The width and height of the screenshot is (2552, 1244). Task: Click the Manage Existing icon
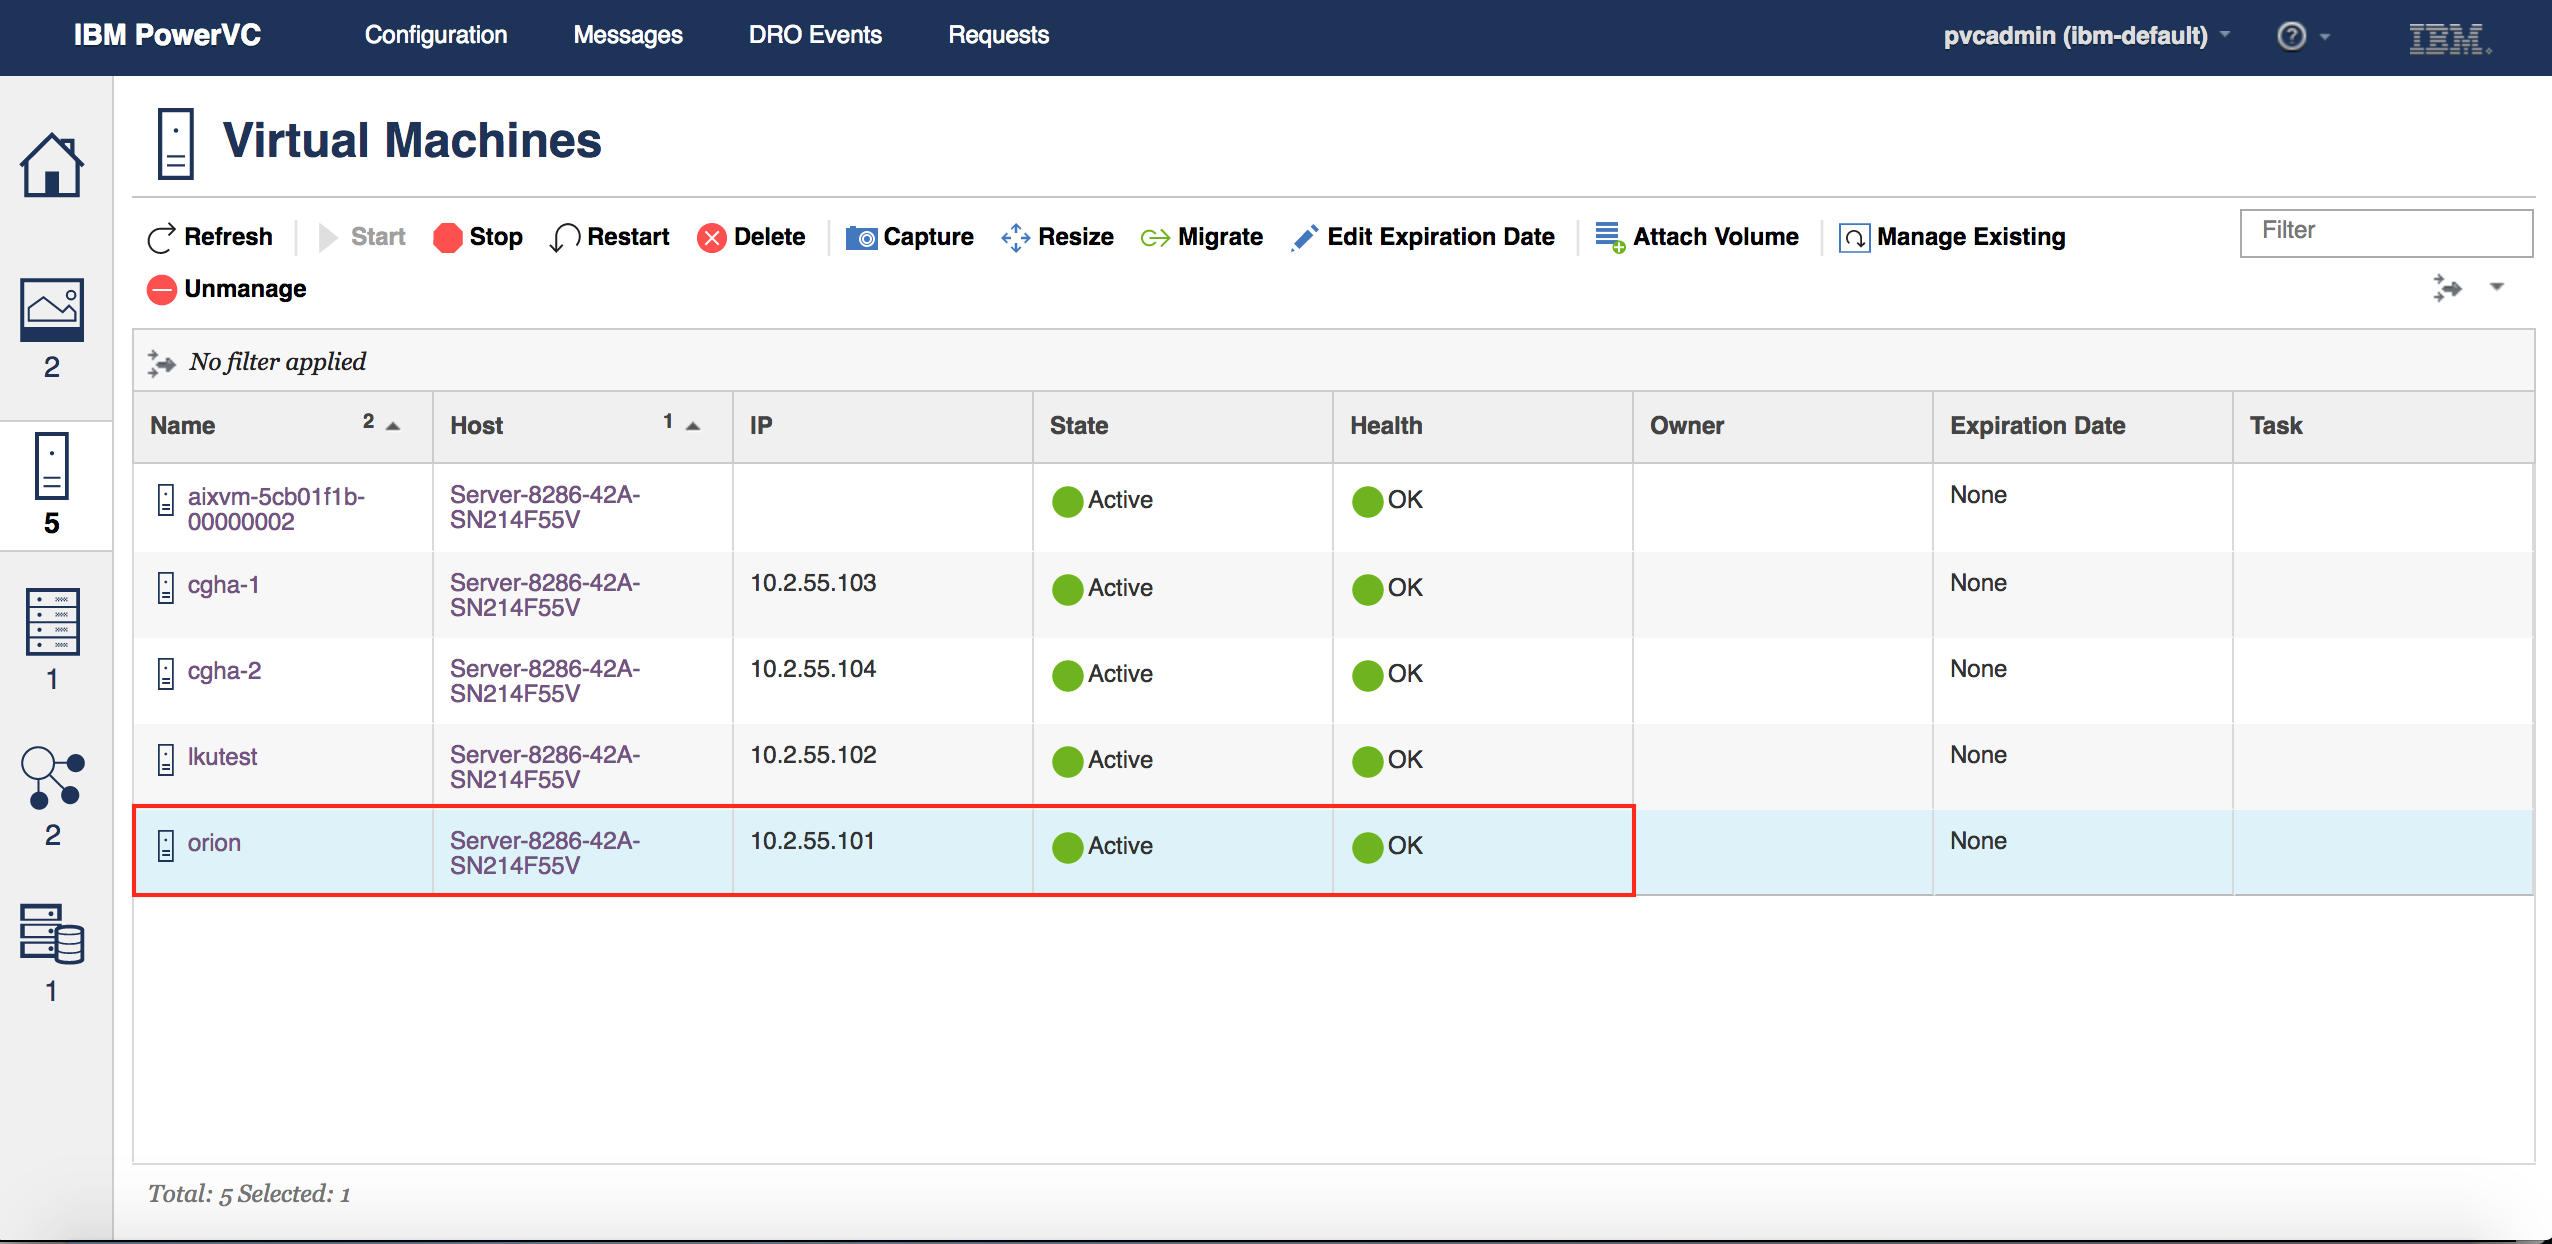click(1854, 238)
